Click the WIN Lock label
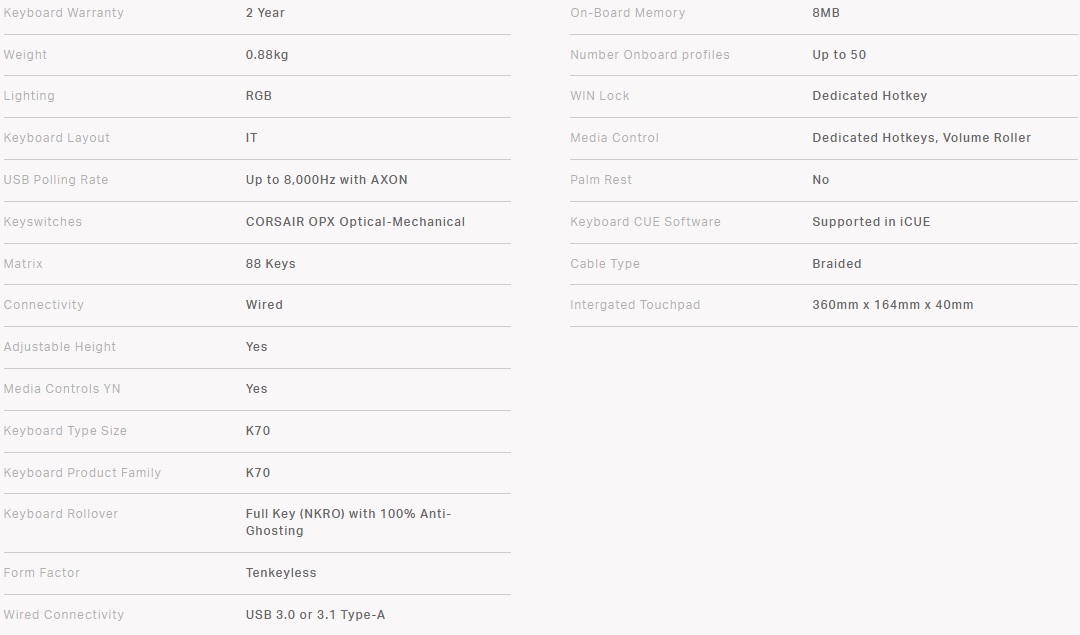 (x=600, y=96)
